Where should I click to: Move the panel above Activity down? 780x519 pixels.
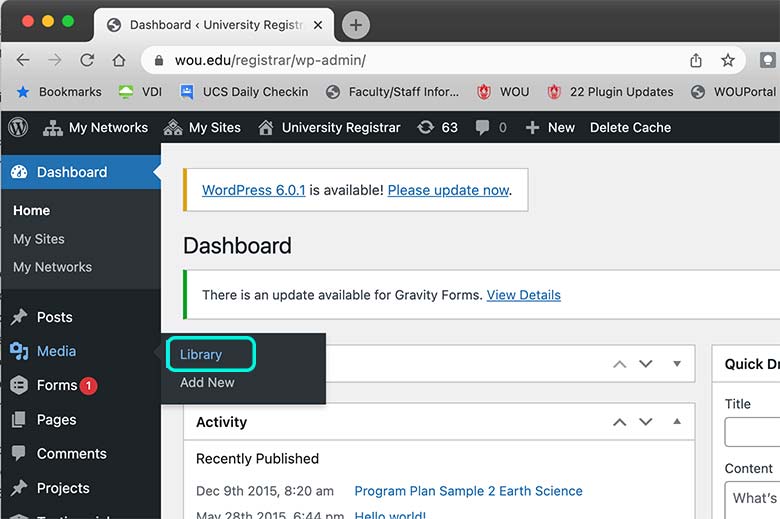click(x=646, y=364)
